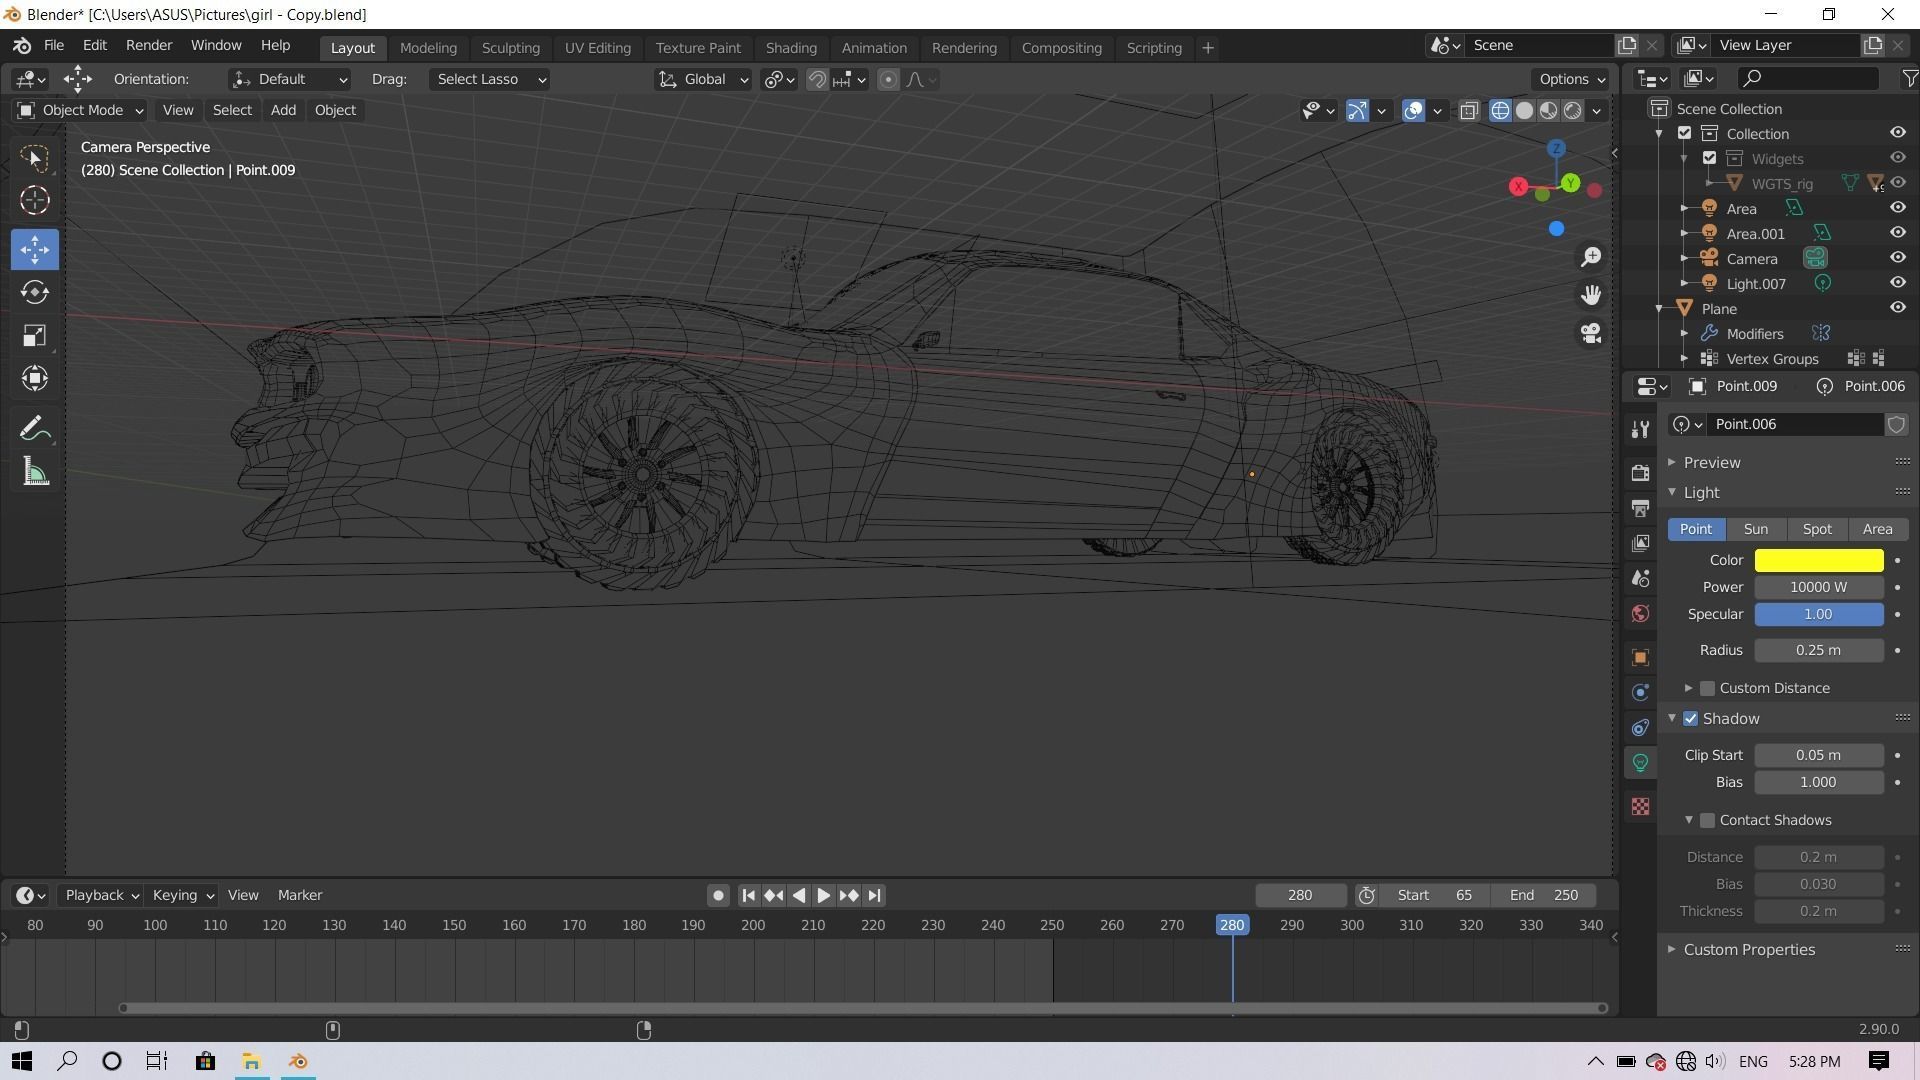Screen dimensions: 1920x1080
Task: Switch to material preview shading
Action: (x=1548, y=111)
